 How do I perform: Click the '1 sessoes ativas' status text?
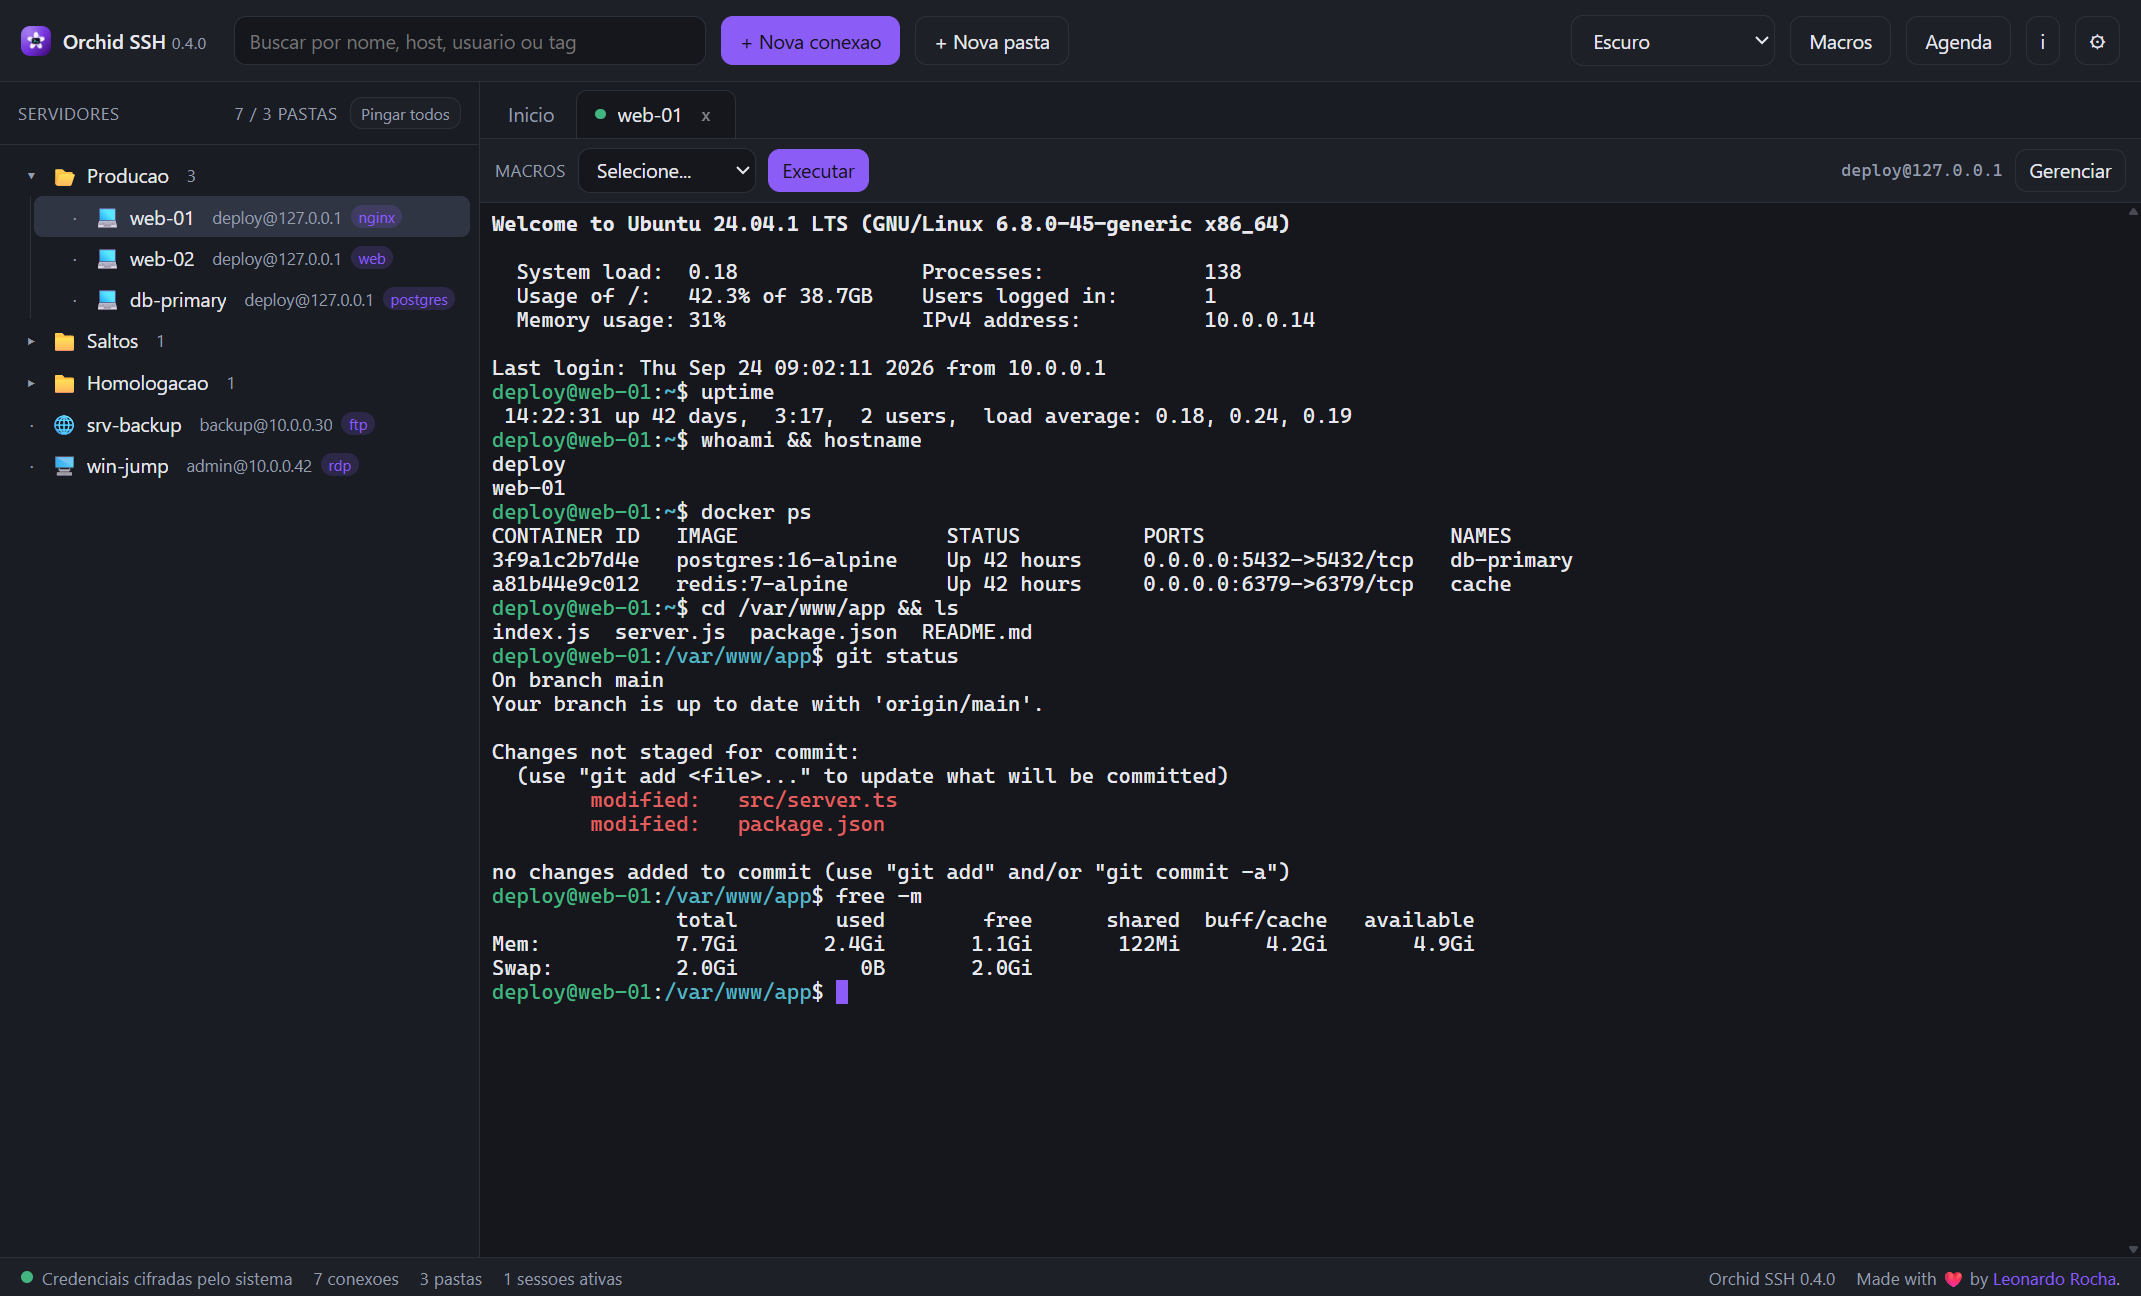tap(563, 1279)
